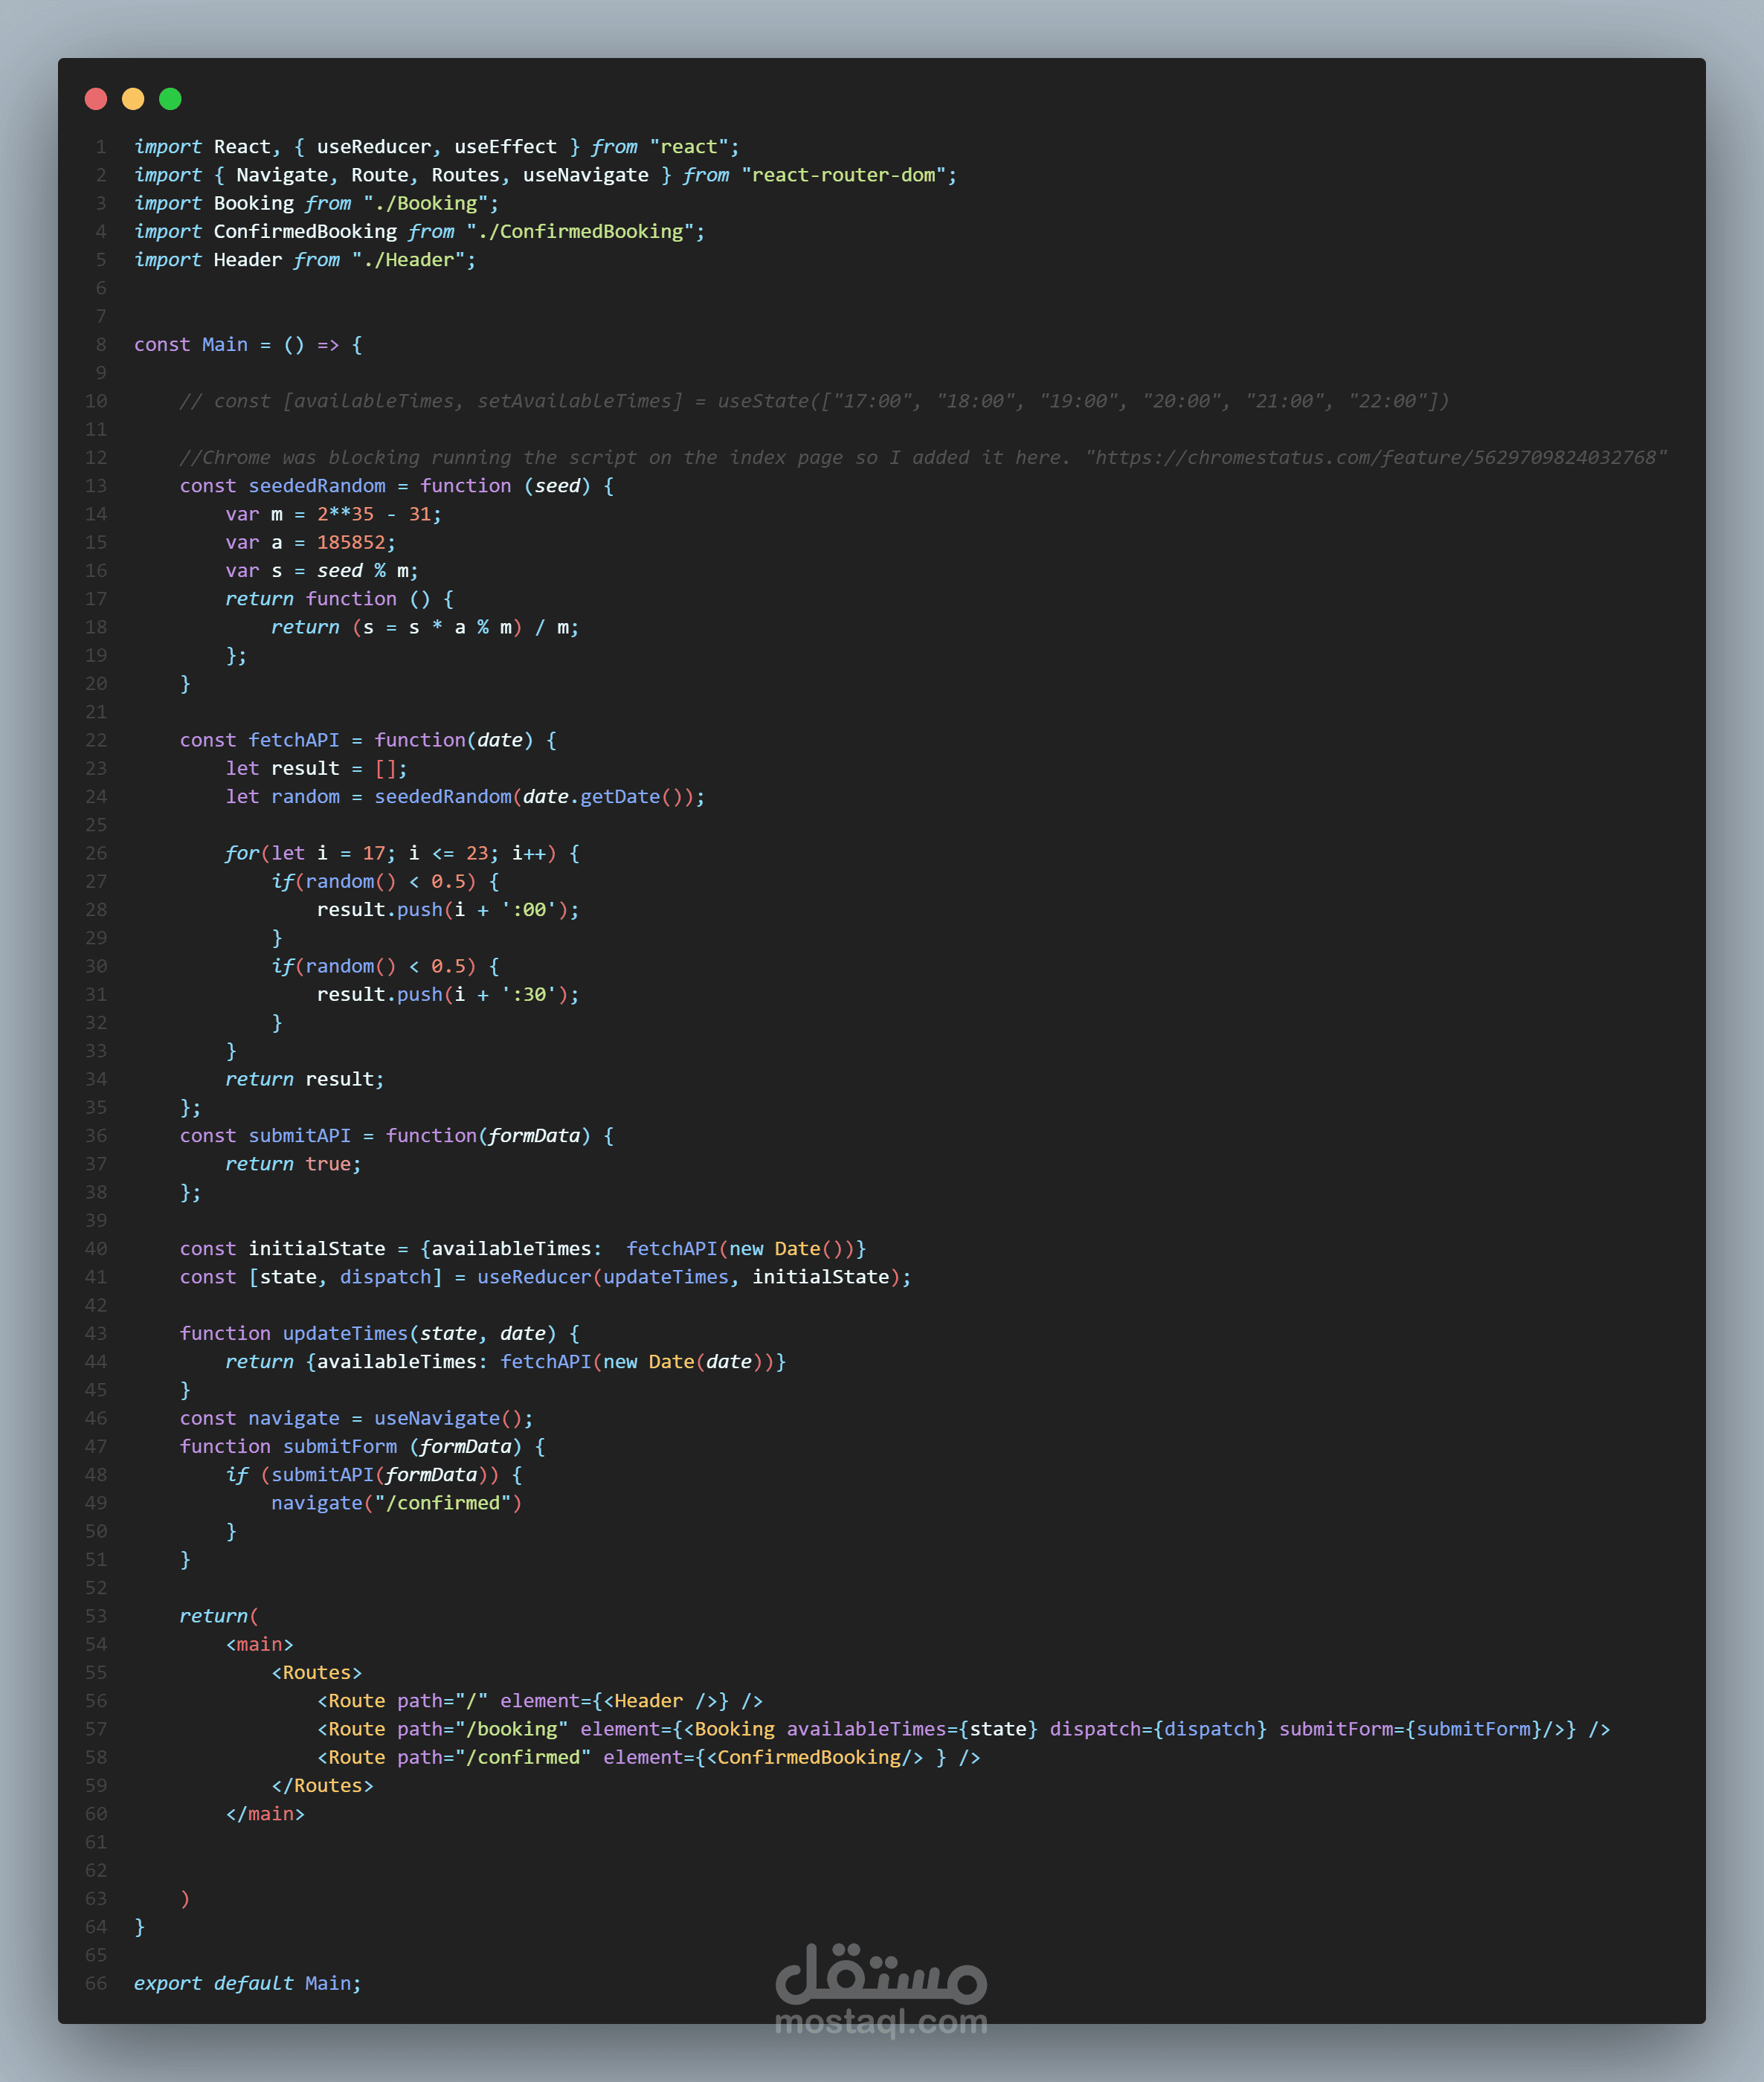1764x2082 pixels.
Task: Click submitForm function definition on line 47
Action: 362,1446
